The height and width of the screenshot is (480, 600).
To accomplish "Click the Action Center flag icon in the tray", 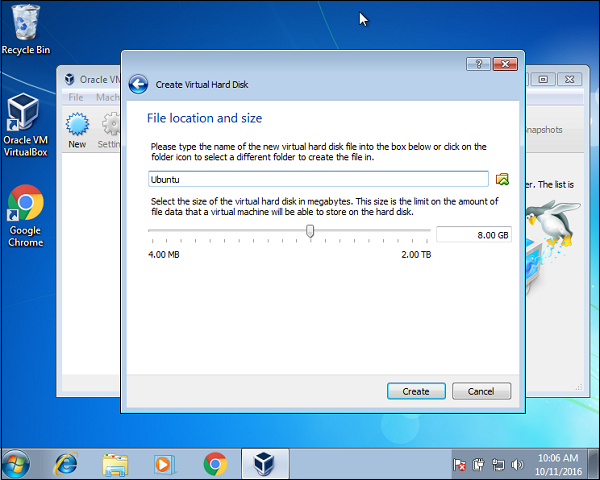I will click(x=459, y=465).
